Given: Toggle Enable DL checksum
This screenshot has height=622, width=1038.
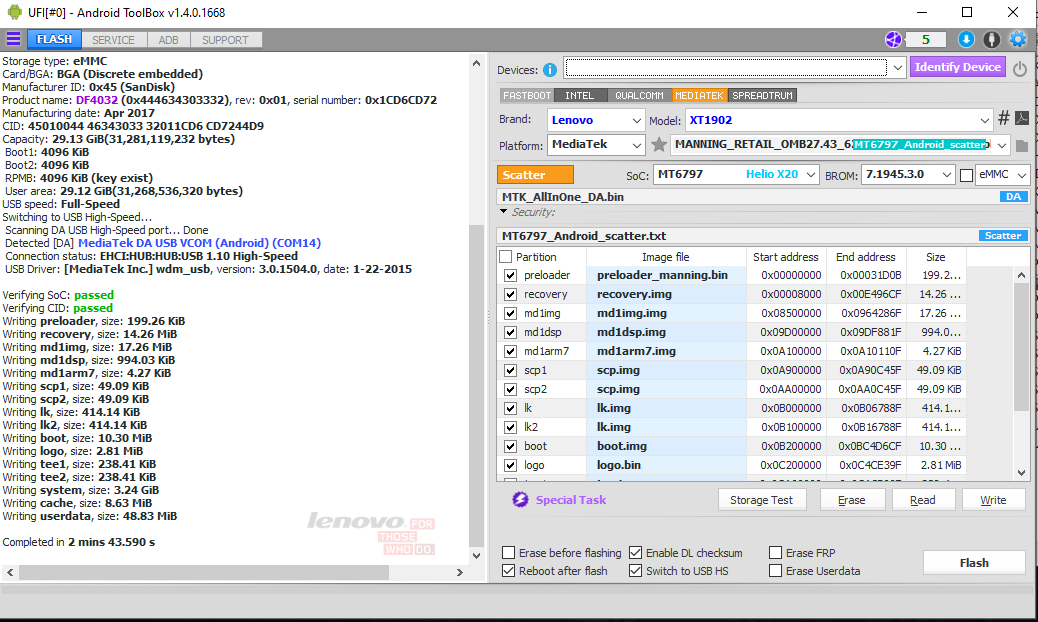Looking at the screenshot, I should point(636,553).
